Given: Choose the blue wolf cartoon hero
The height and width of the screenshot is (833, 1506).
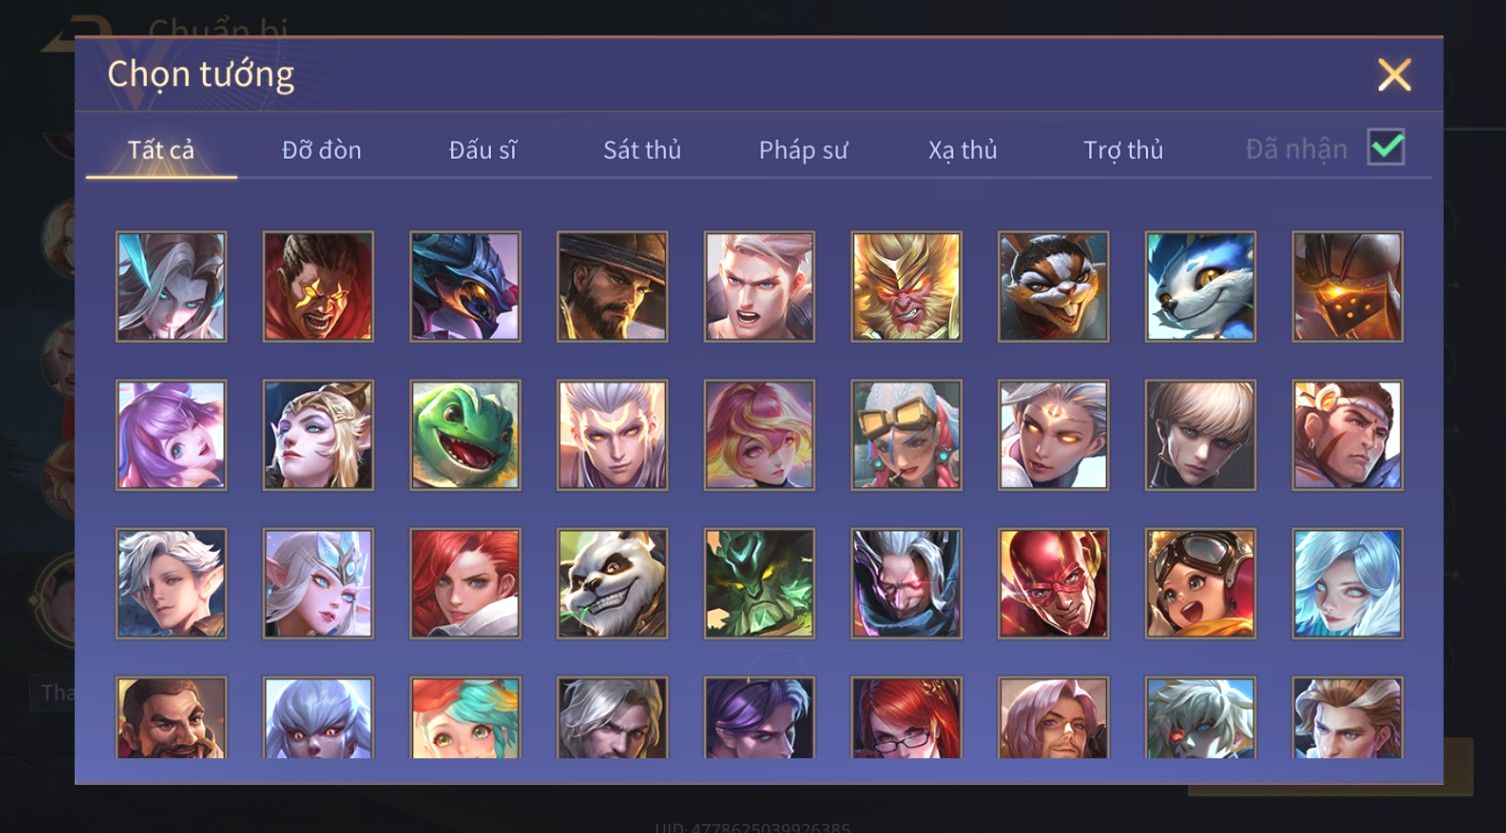Looking at the screenshot, I should [1200, 287].
